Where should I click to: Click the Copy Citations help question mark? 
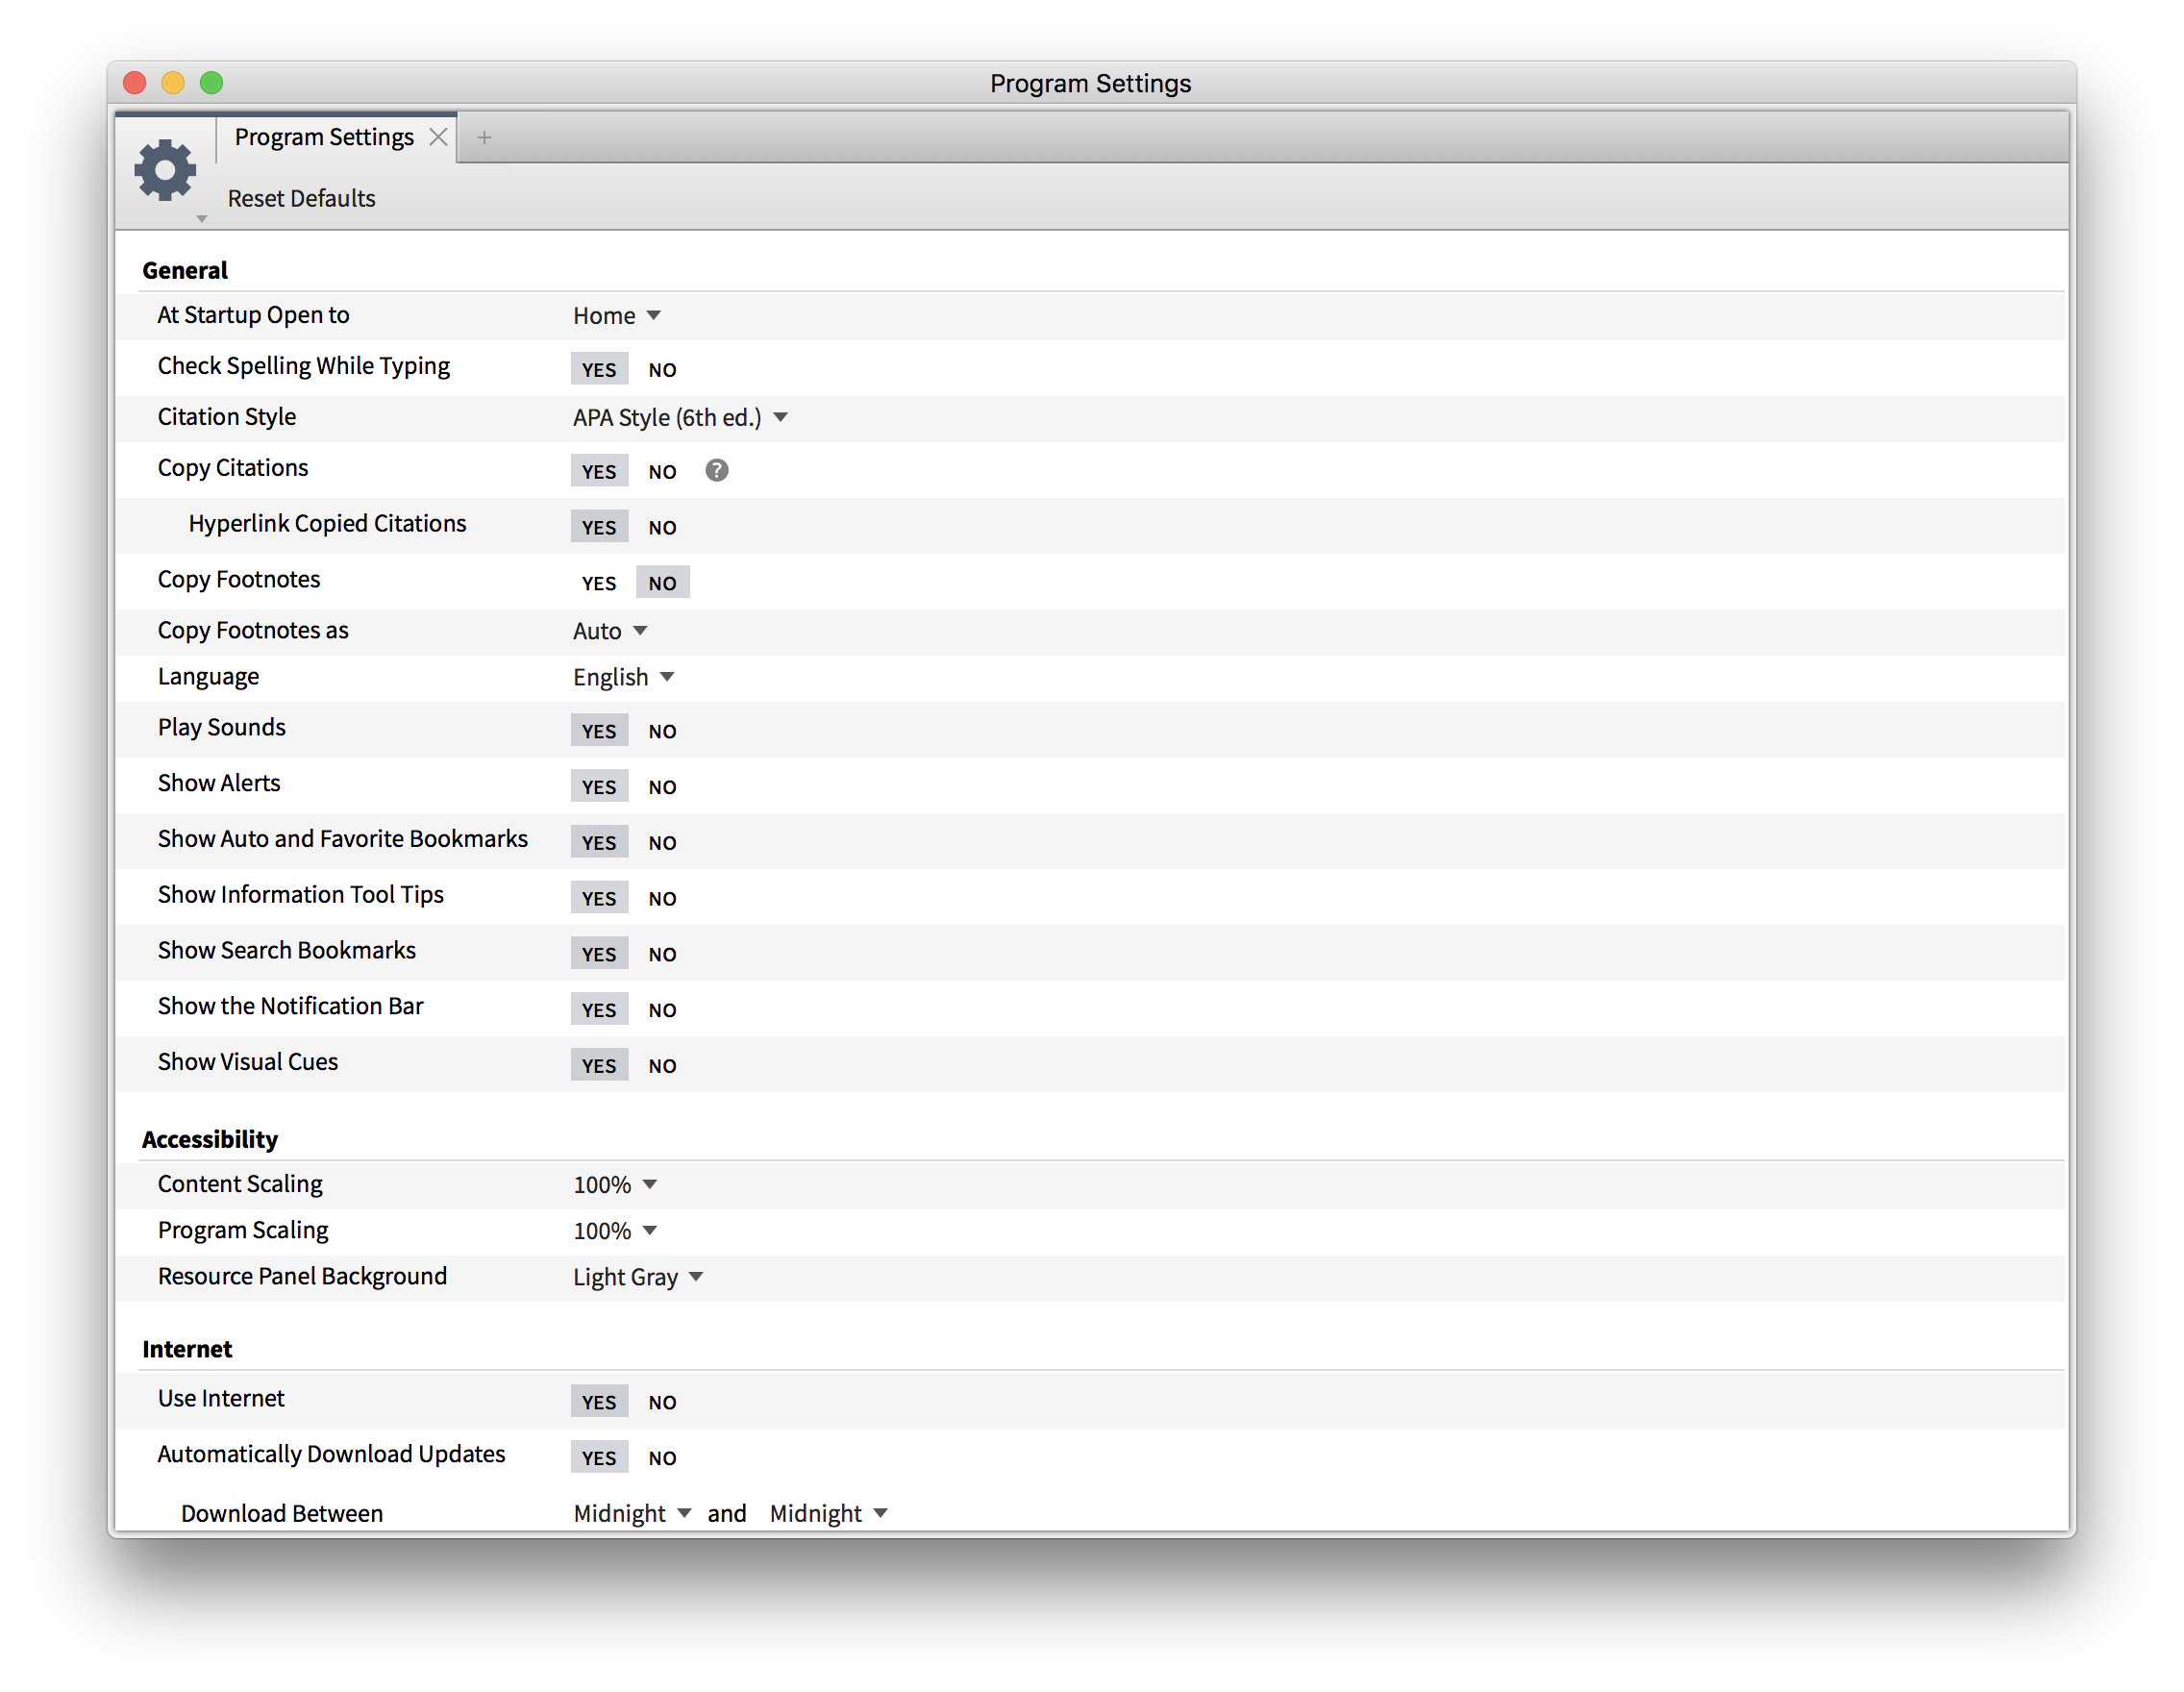716,470
